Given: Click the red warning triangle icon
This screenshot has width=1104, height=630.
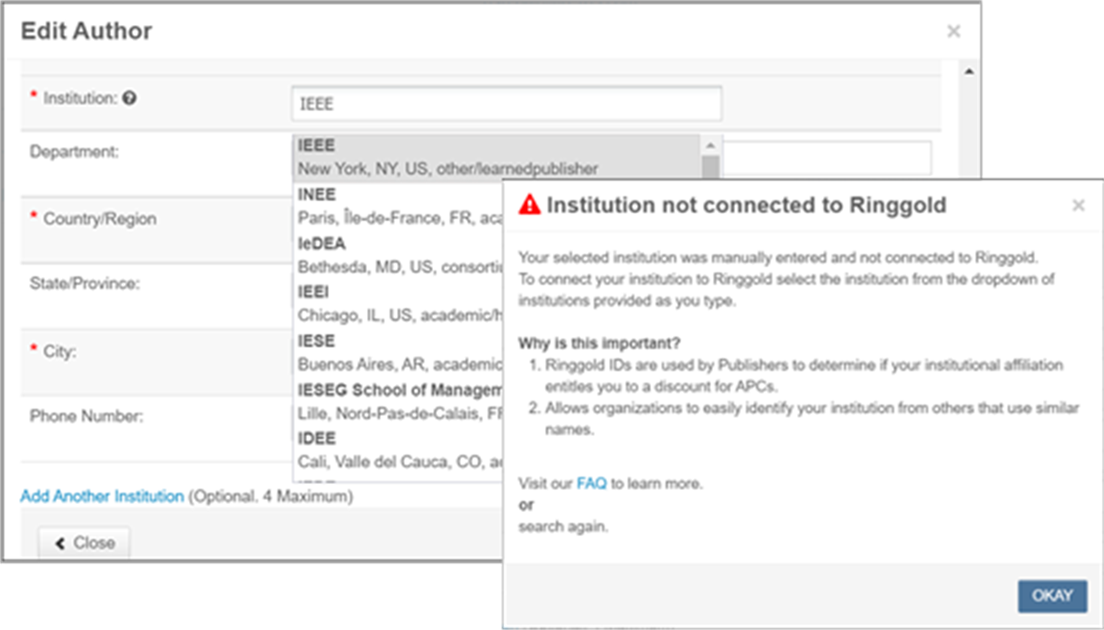Looking at the screenshot, I should 528,206.
